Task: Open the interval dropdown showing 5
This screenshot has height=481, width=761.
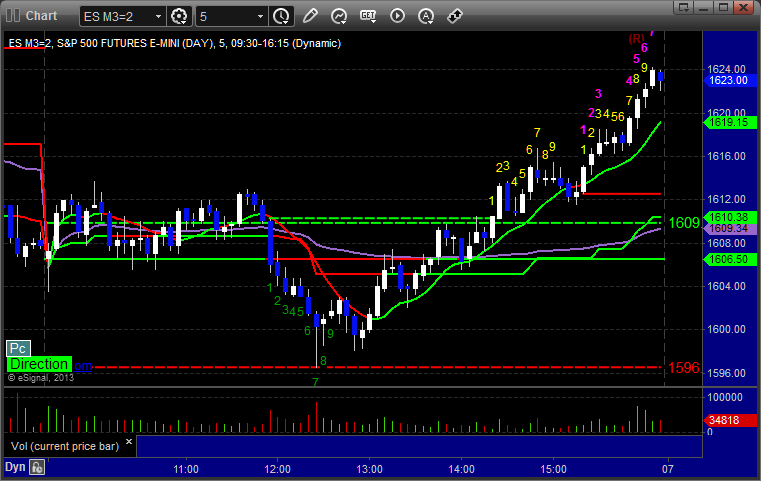Action: click(x=232, y=17)
